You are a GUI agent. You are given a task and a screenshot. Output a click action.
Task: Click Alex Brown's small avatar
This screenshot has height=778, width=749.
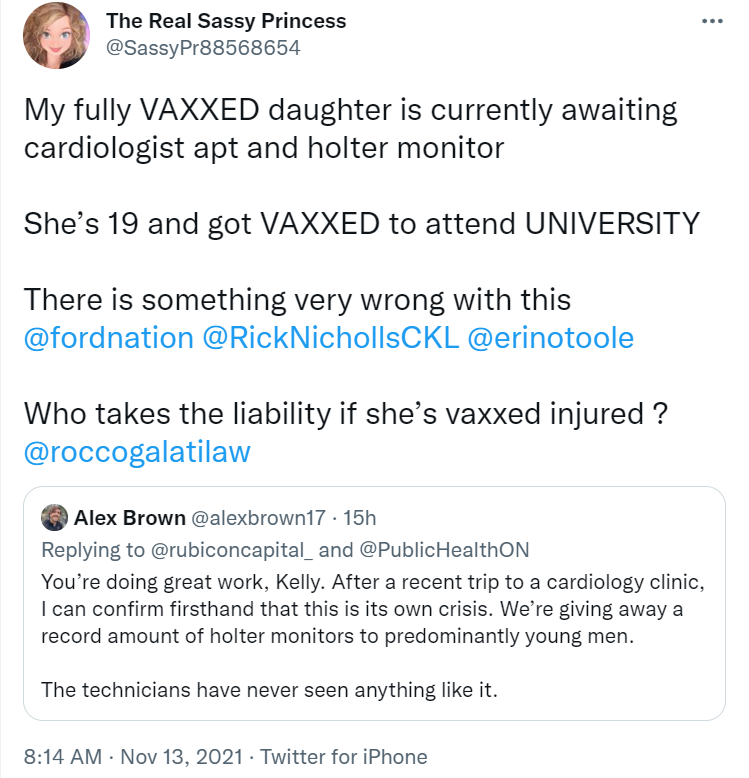tap(54, 518)
